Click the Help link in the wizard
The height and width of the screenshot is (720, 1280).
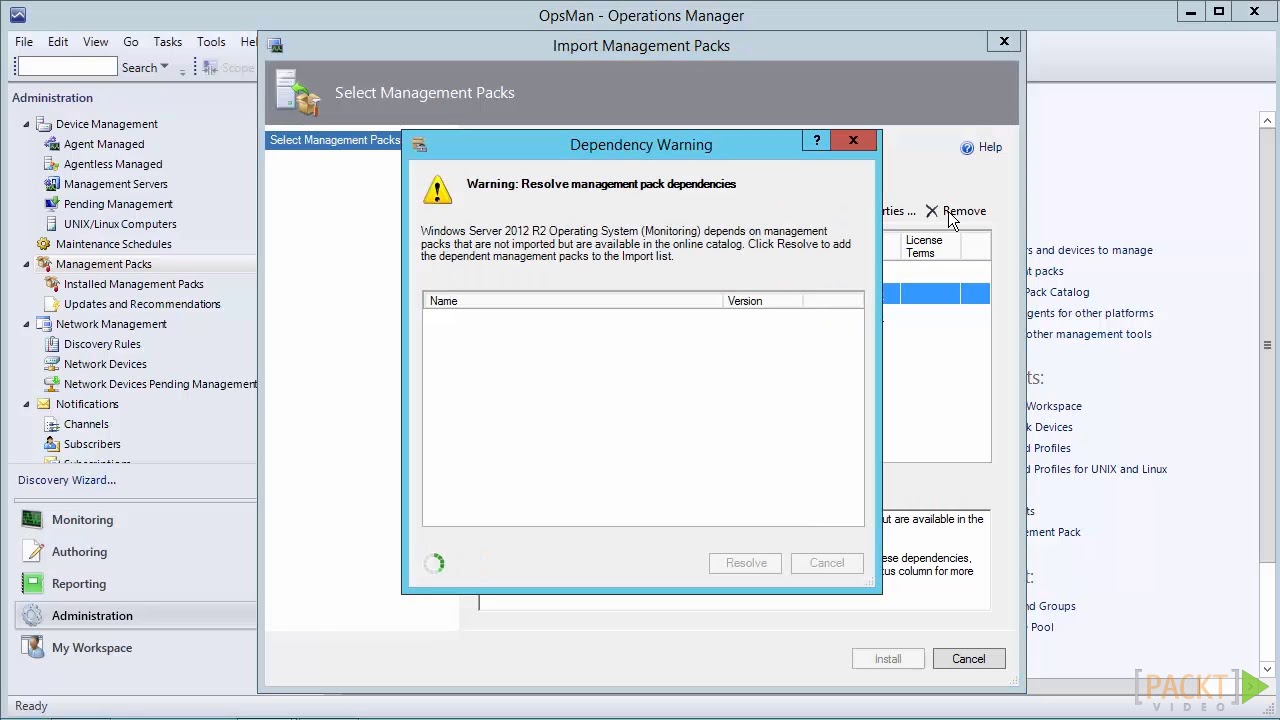pyautogui.click(x=990, y=147)
